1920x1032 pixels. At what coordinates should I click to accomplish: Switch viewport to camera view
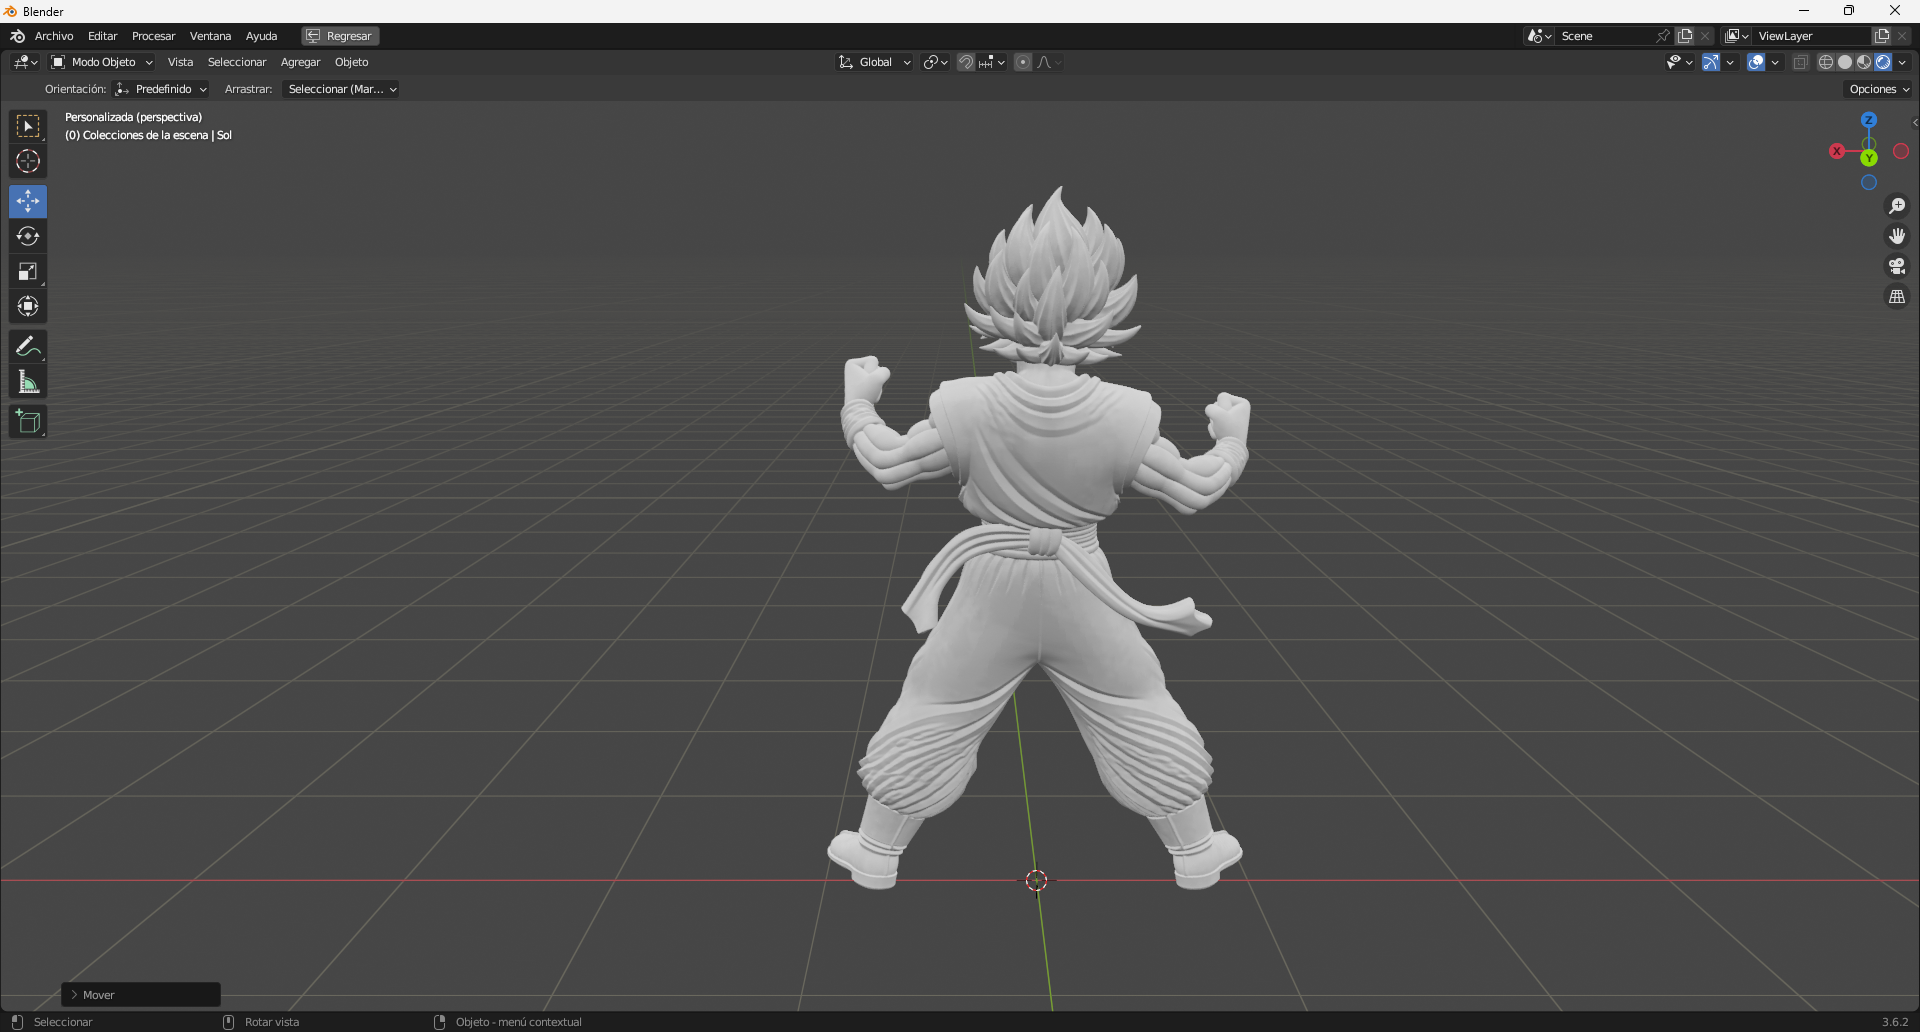click(x=1897, y=265)
